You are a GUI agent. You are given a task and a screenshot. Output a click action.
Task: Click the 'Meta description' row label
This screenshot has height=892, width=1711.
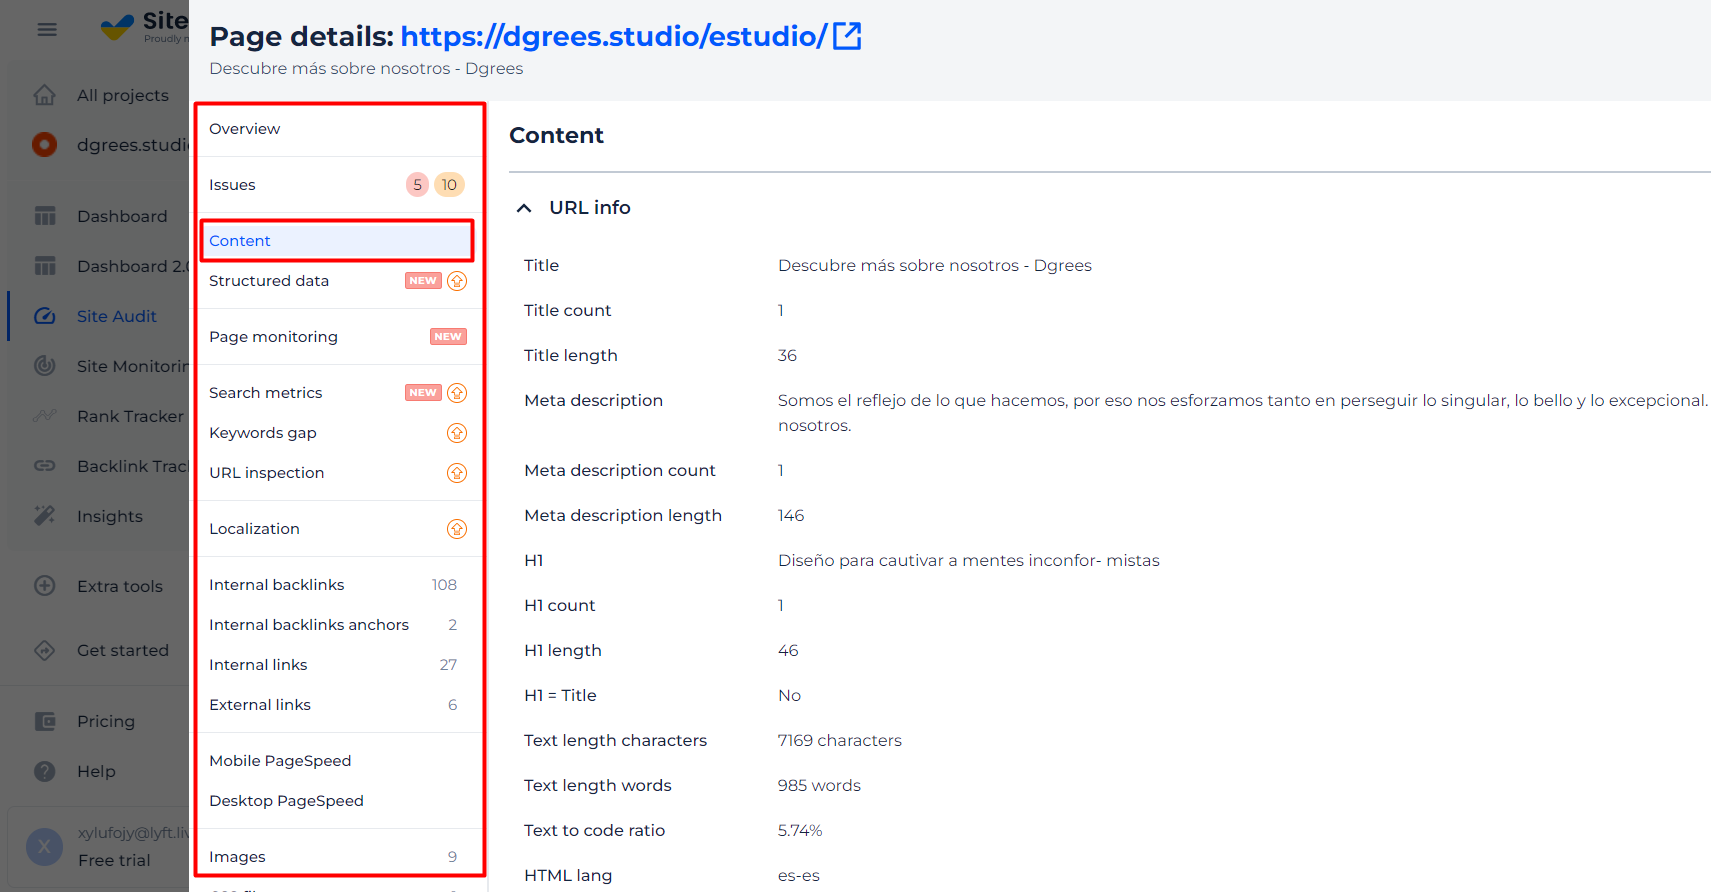pyautogui.click(x=594, y=400)
